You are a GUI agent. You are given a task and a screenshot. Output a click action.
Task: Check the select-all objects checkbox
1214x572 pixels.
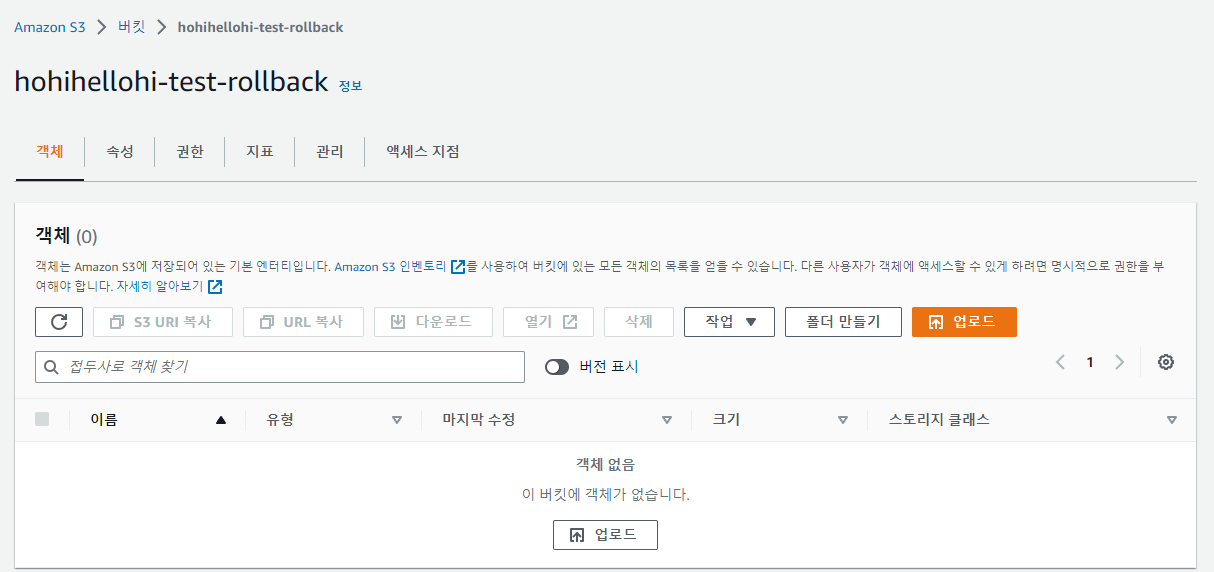(42, 420)
